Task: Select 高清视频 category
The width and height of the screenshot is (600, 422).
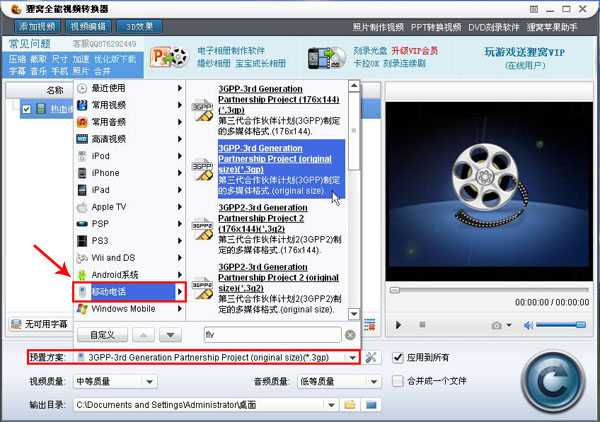Action: pos(130,139)
